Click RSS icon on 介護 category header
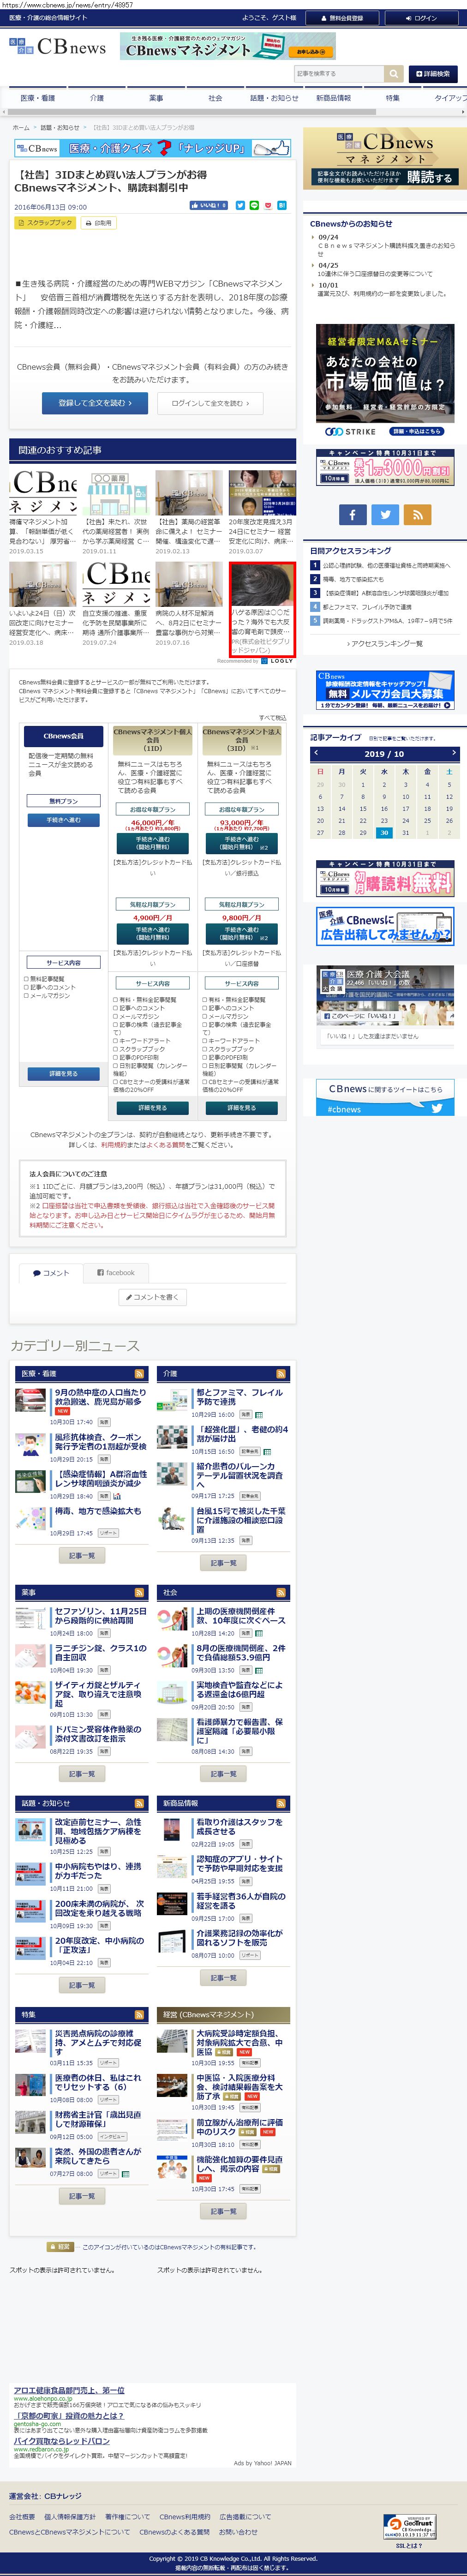Viewport: 467px width, 2576px height. coord(281,1374)
